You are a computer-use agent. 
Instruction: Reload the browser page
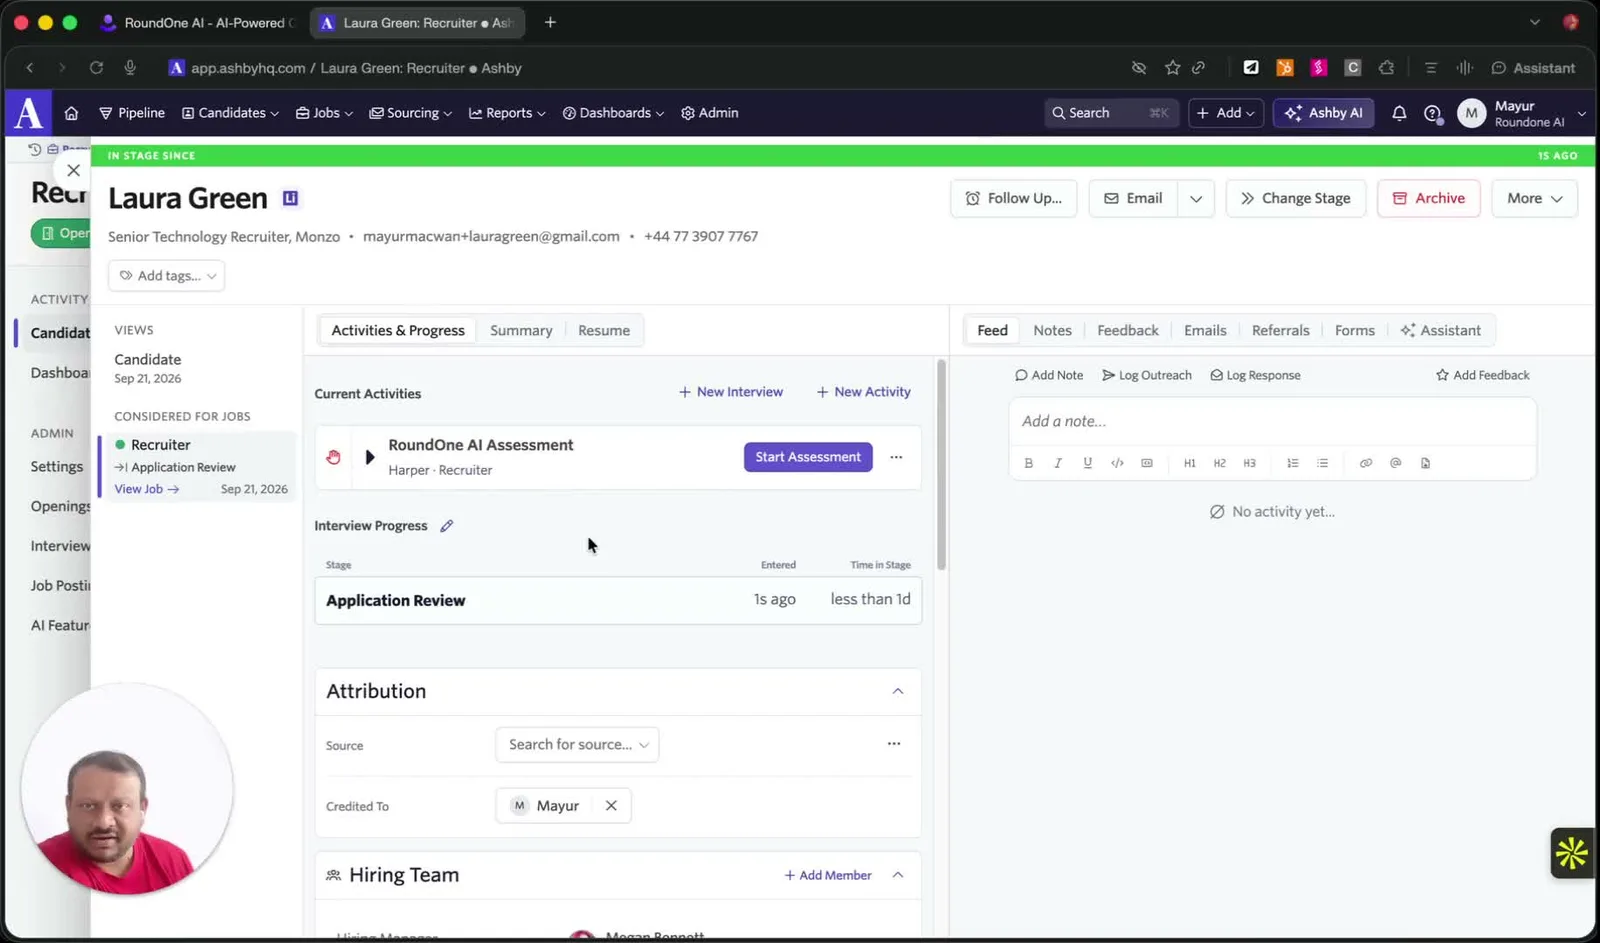click(x=96, y=68)
